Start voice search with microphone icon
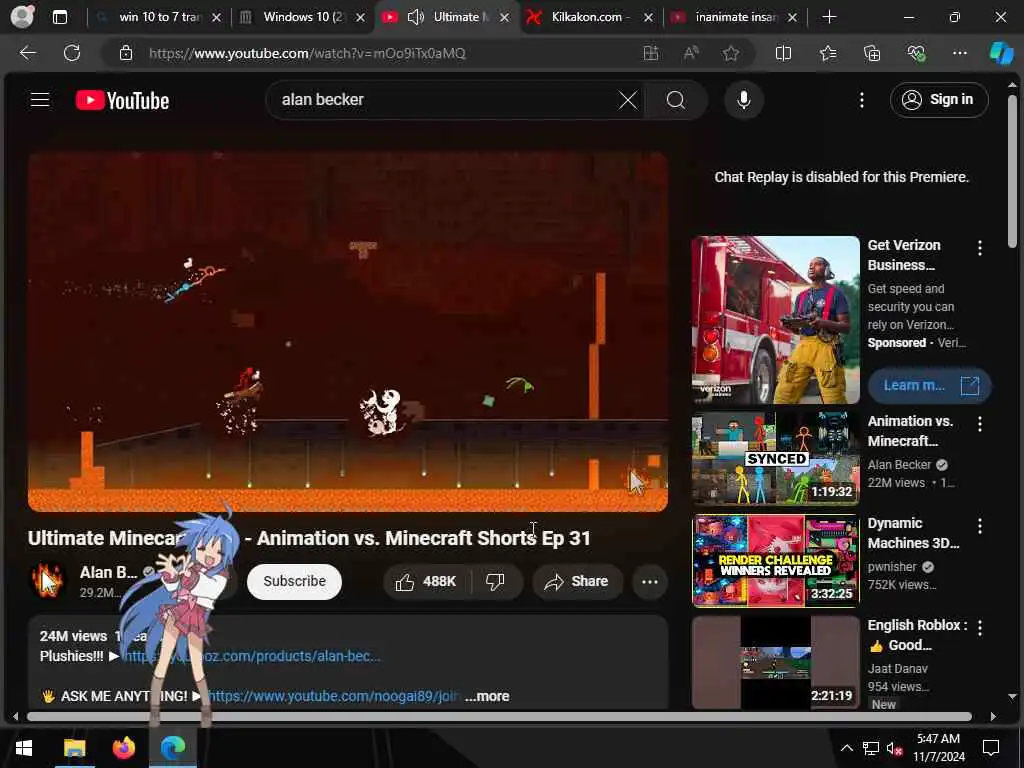1024x768 pixels. (x=743, y=100)
